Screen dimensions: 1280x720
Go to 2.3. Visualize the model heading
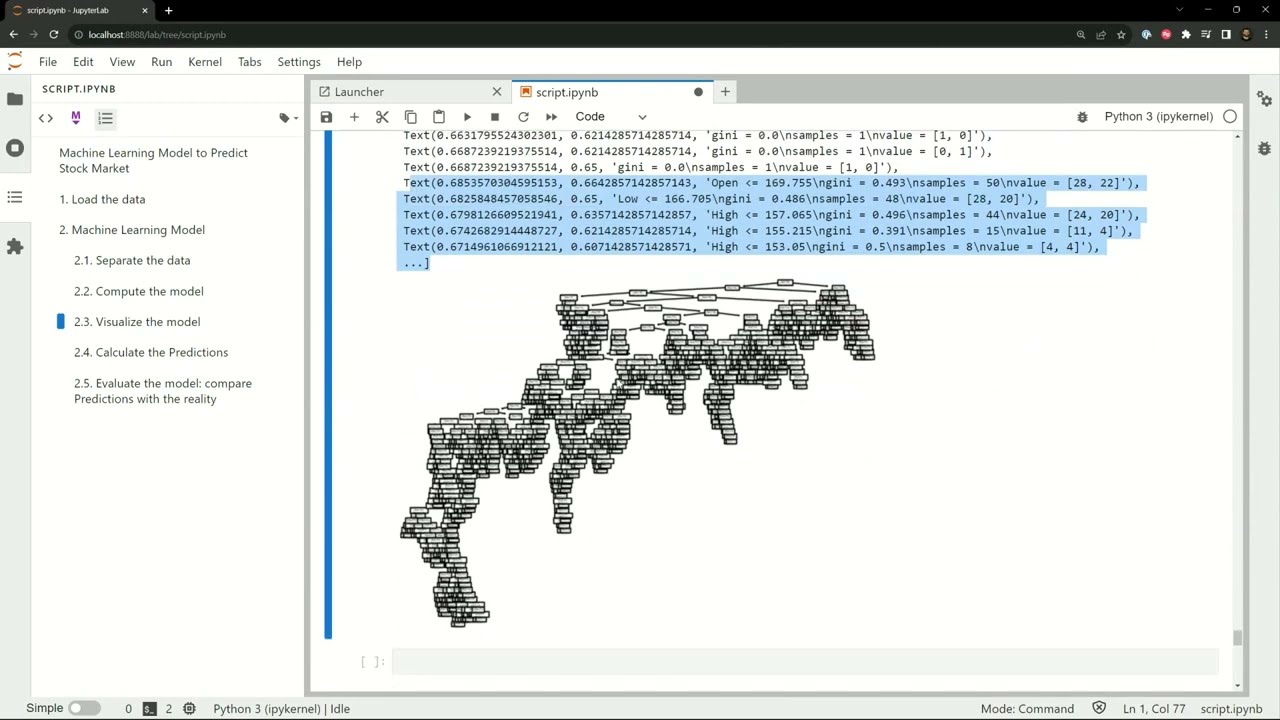pyautogui.click(x=137, y=322)
